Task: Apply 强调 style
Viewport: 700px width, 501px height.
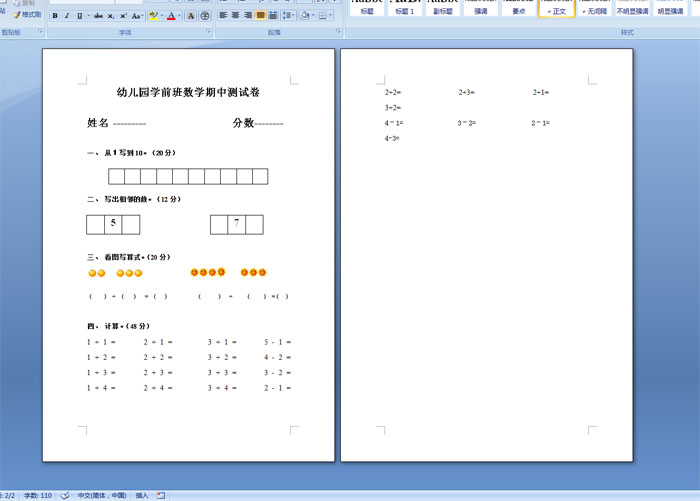Action: point(480,8)
